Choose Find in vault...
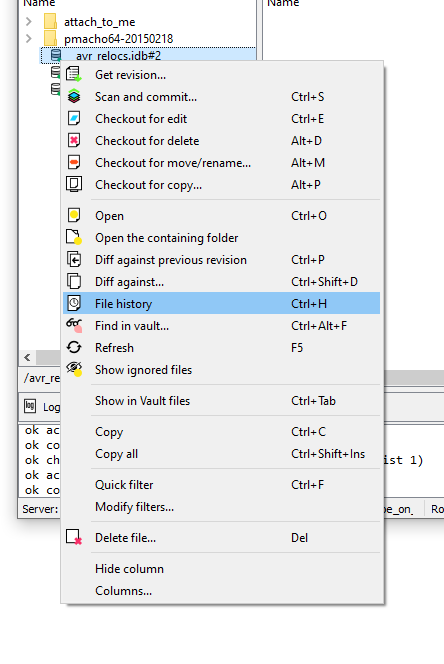The width and height of the screenshot is (444, 664). (x=221, y=326)
